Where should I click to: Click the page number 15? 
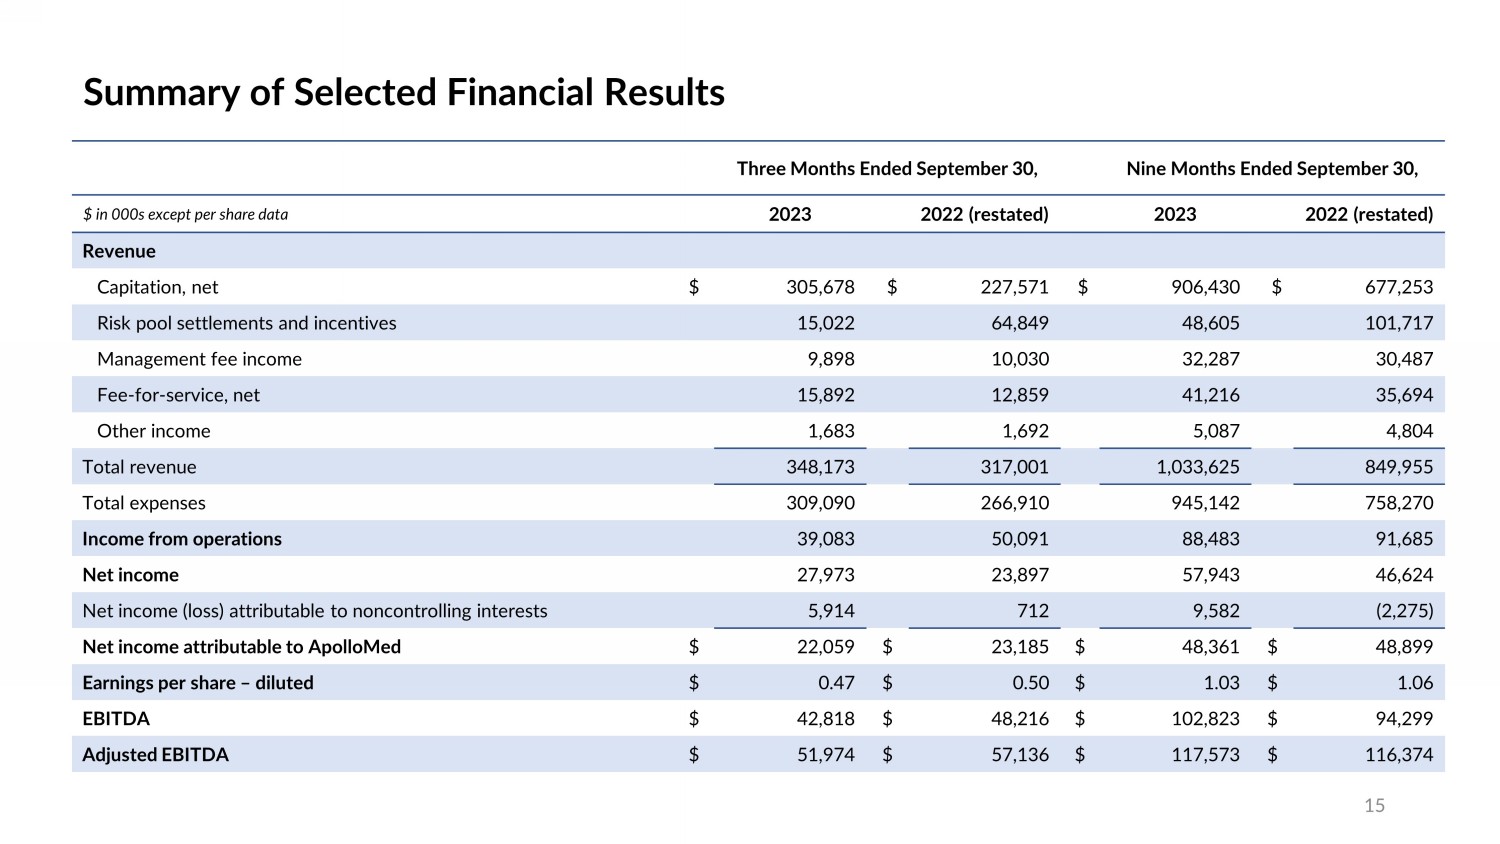tap(1374, 806)
